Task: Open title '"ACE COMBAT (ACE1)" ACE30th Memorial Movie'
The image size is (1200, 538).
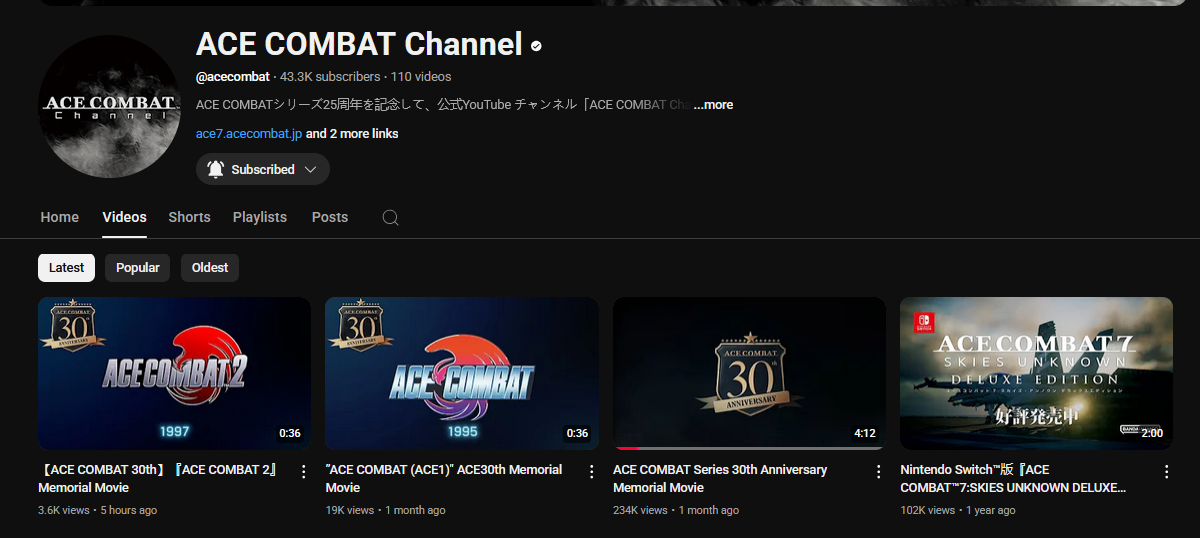Action: tap(444, 479)
